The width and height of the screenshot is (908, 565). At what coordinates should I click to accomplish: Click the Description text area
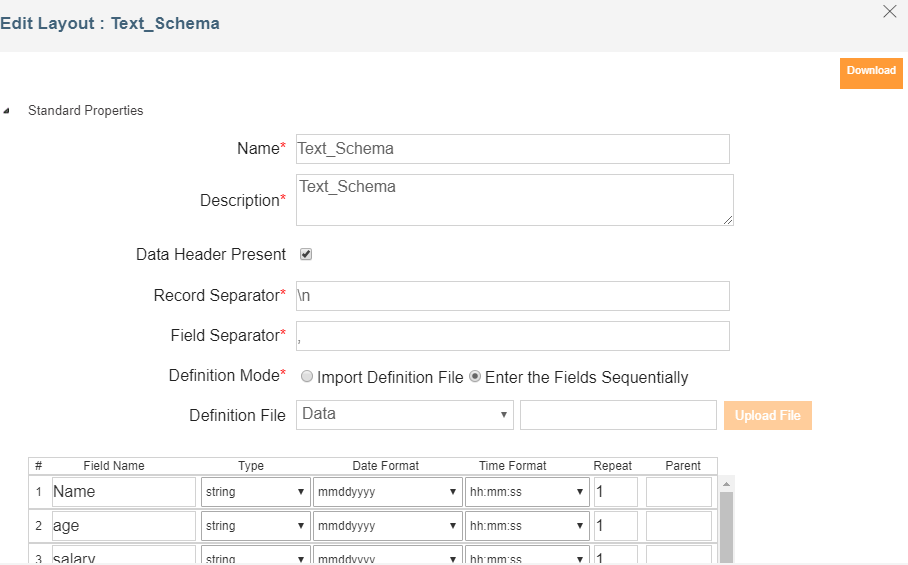coord(514,200)
